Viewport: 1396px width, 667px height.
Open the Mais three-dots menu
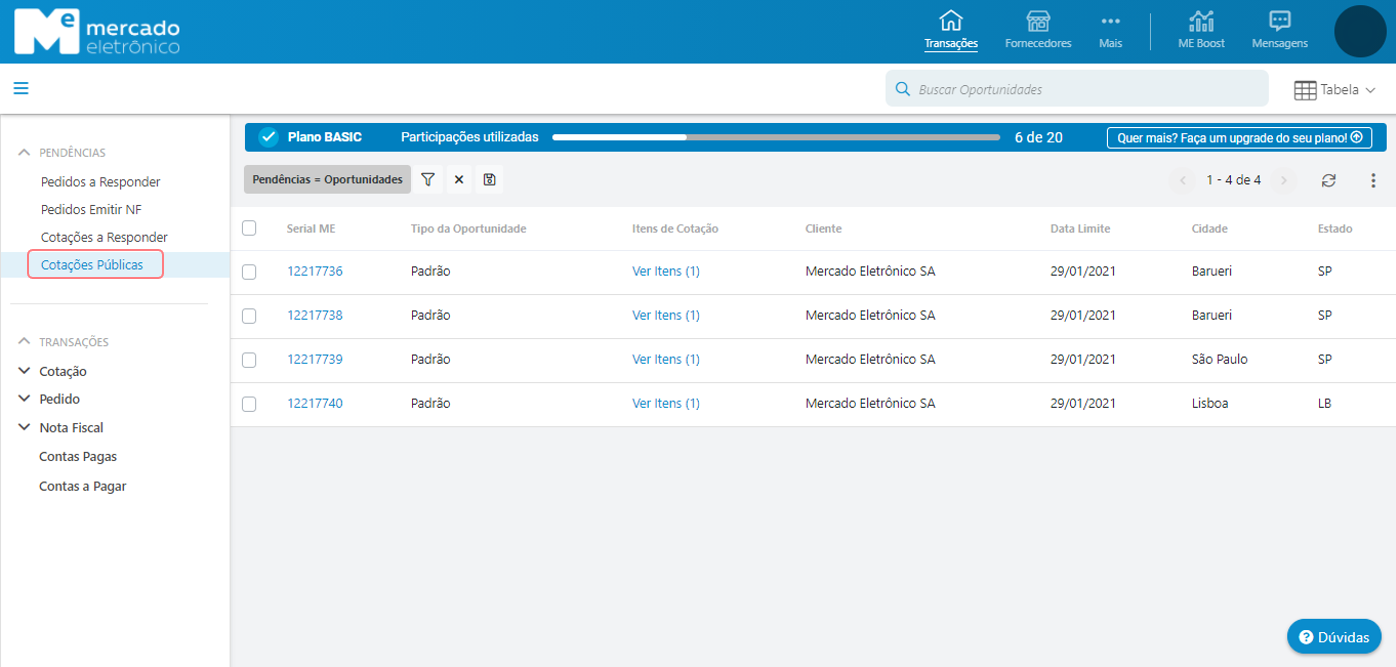(x=1110, y=21)
